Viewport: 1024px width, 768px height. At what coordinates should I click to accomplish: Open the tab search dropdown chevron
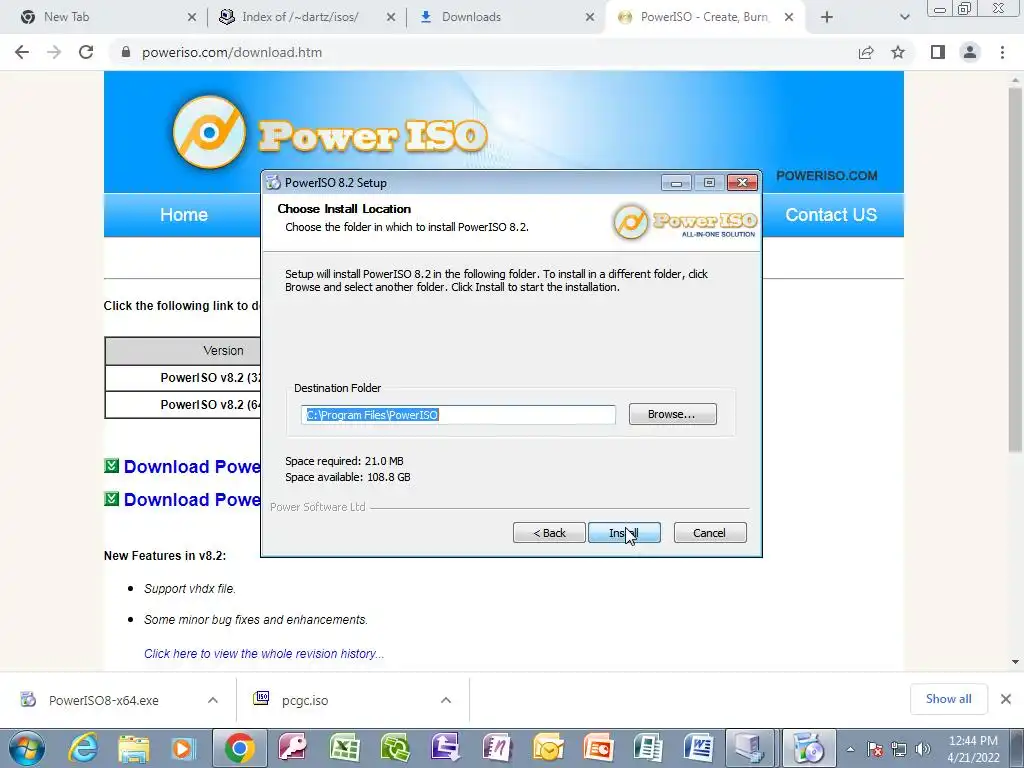click(904, 17)
